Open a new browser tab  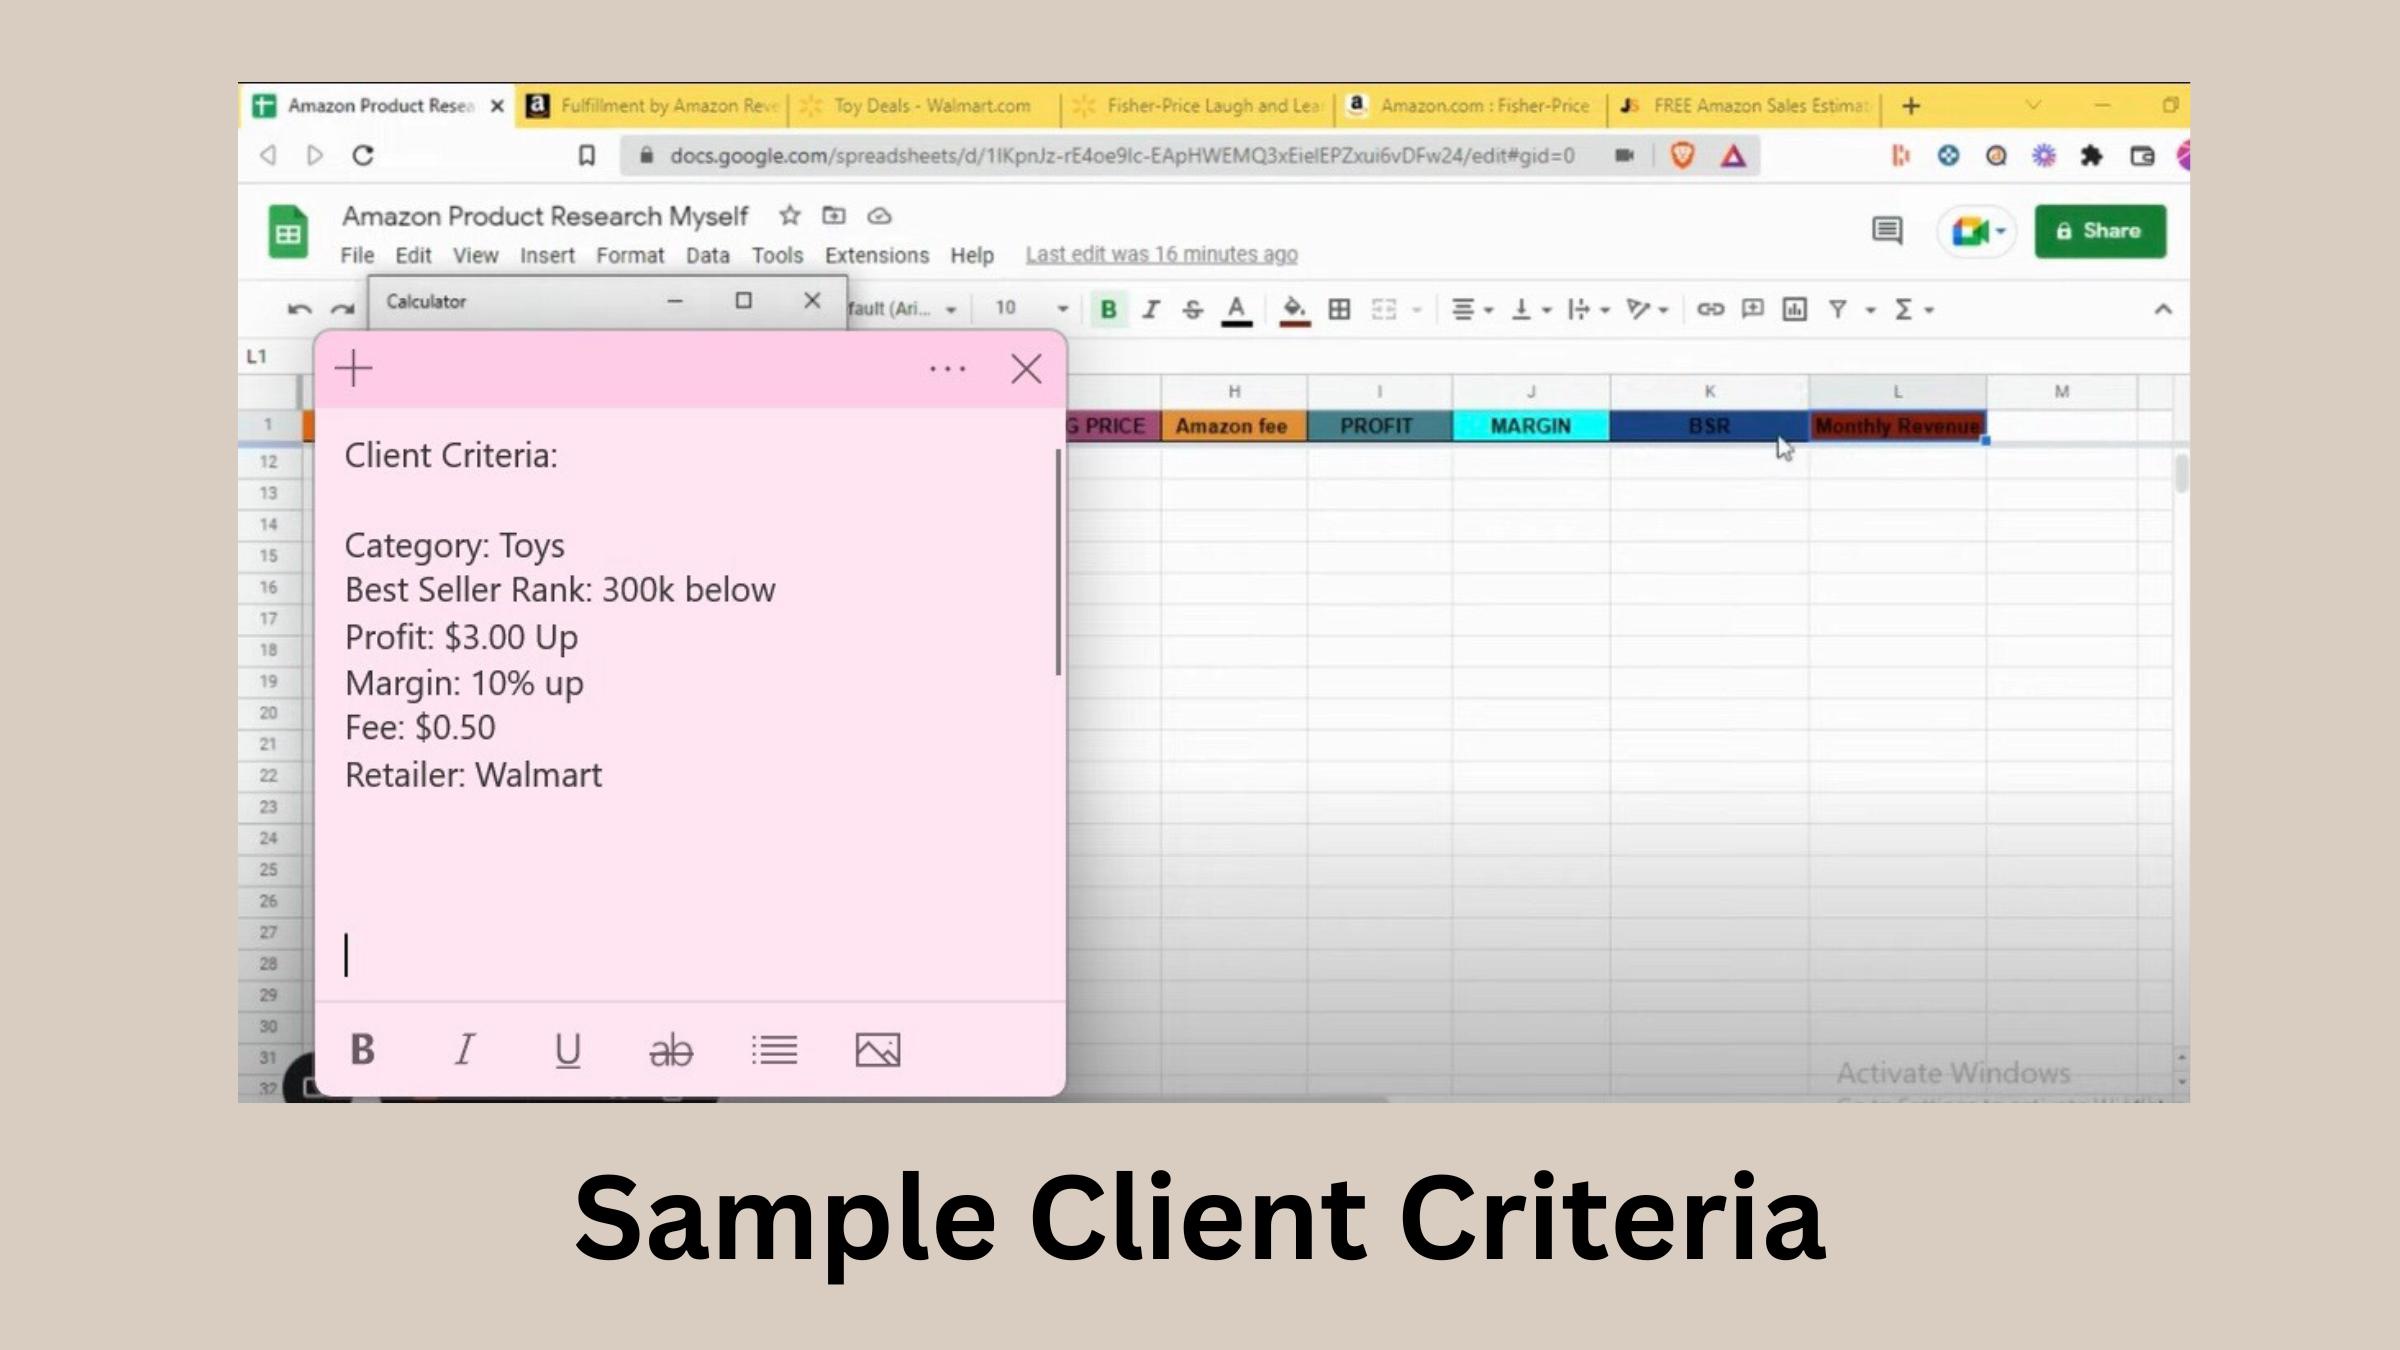coord(1911,105)
